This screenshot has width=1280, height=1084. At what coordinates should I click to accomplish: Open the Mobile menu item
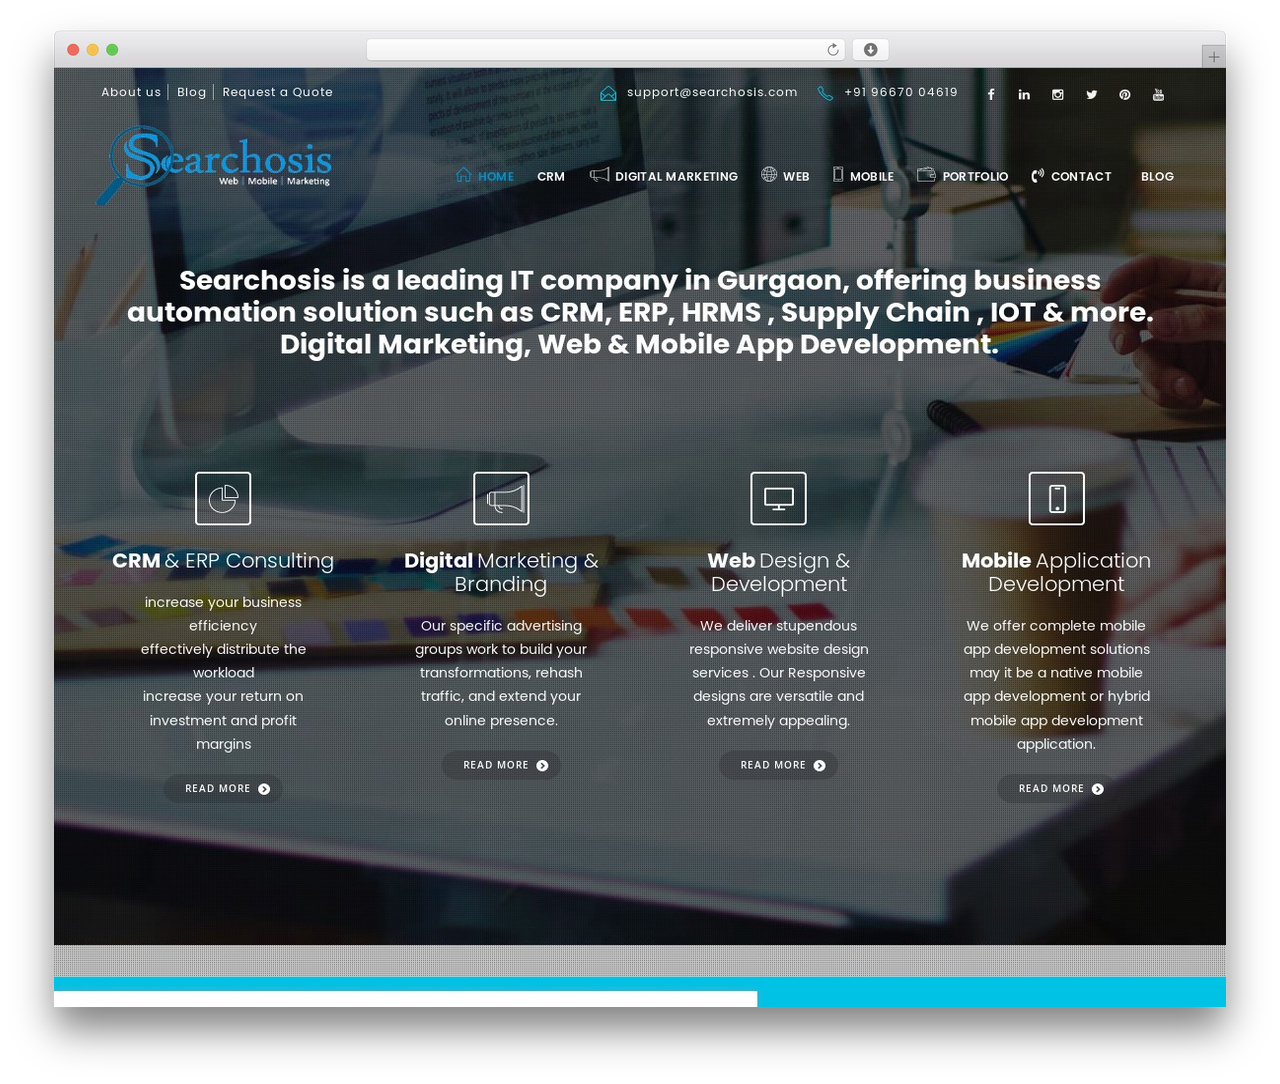863,176
